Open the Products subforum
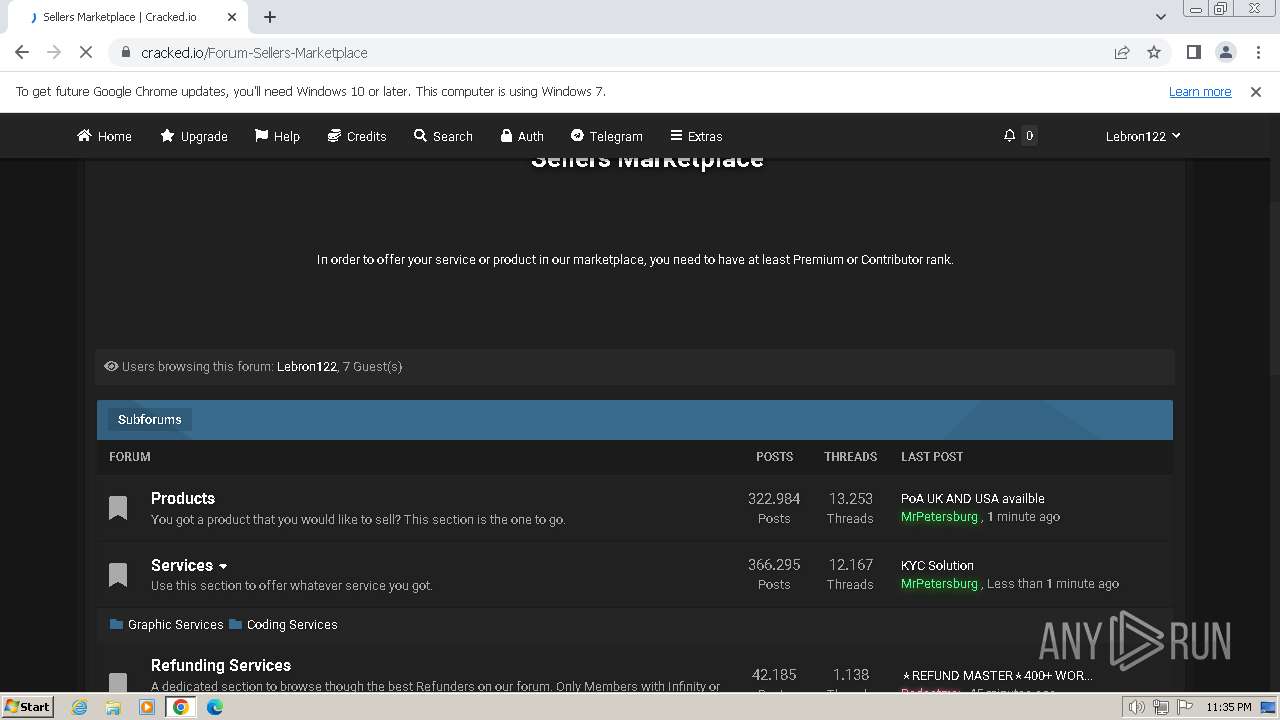This screenshot has height=720, width=1280. (x=183, y=498)
